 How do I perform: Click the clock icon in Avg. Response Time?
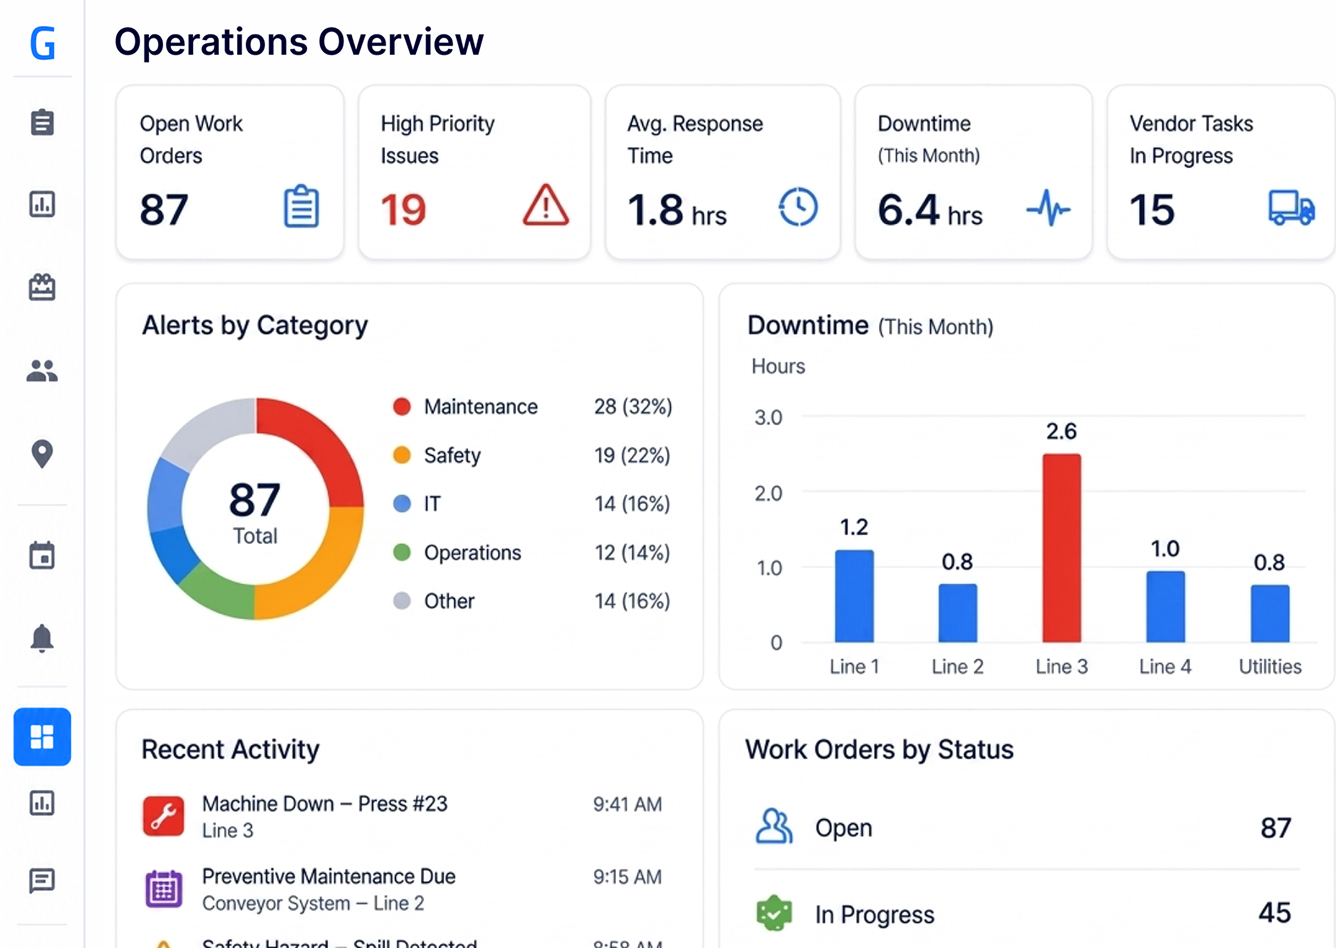pyautogui.click(x=798, y=207)
